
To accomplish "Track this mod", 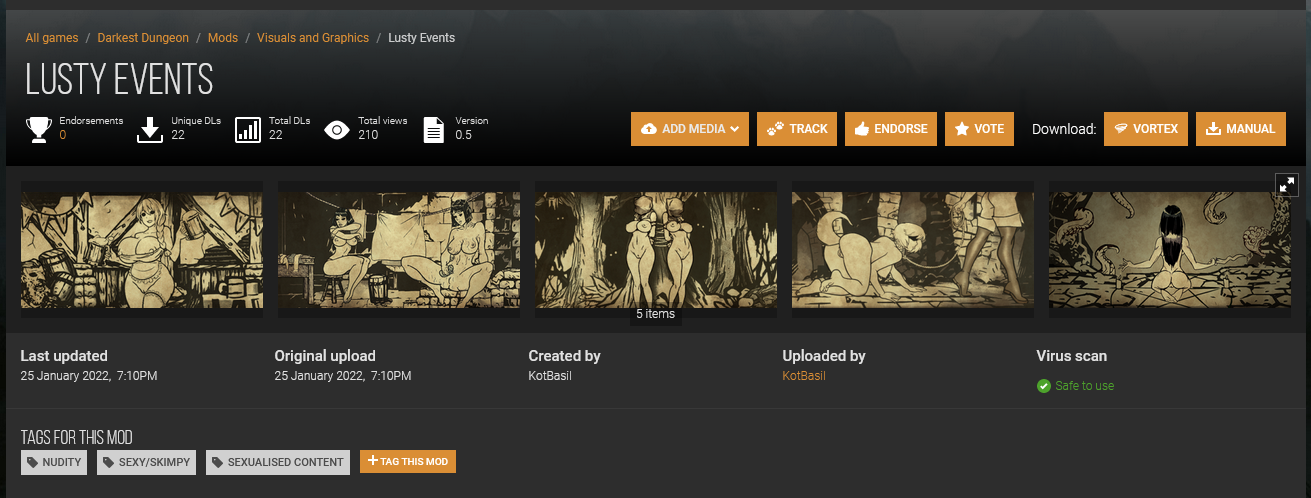I will [798, 129].
